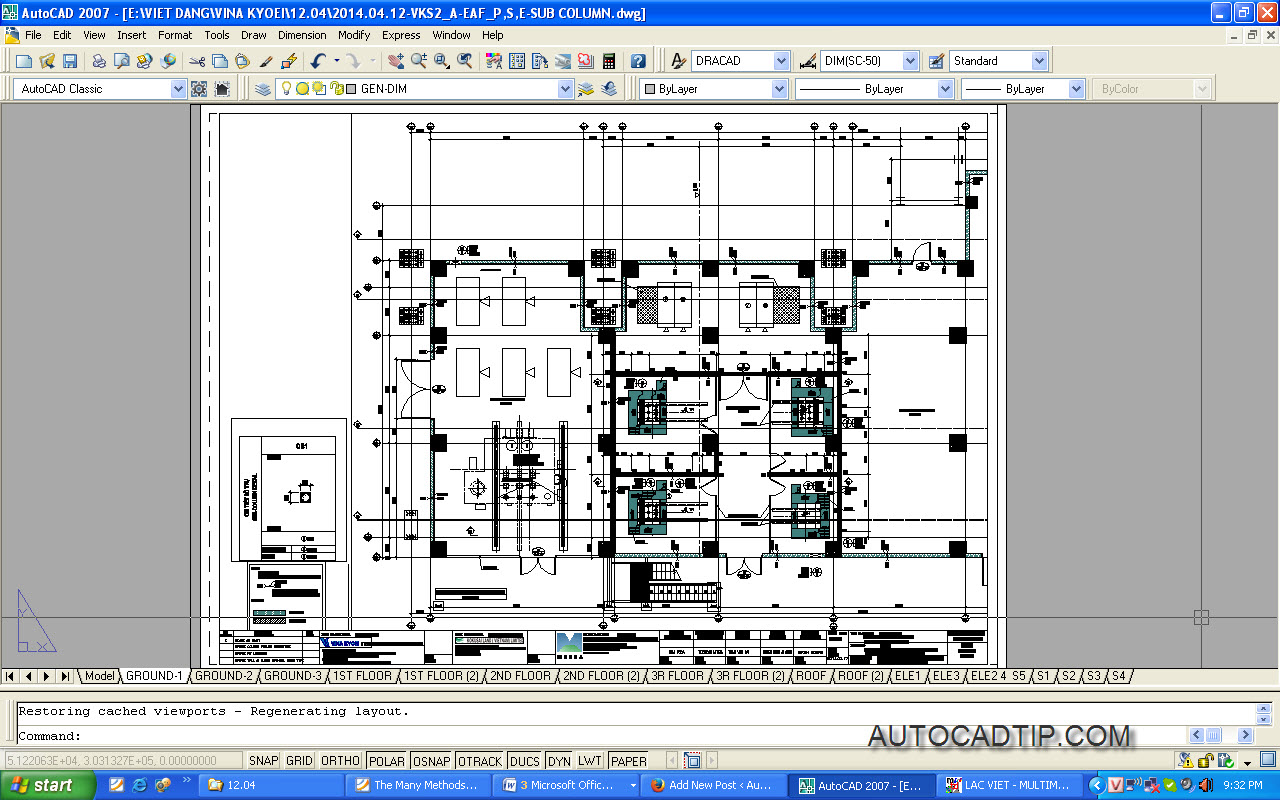Open the 12.04 folder taskbar button
Viewport: 1280px width, 800px height.
(x=270, y=785)
